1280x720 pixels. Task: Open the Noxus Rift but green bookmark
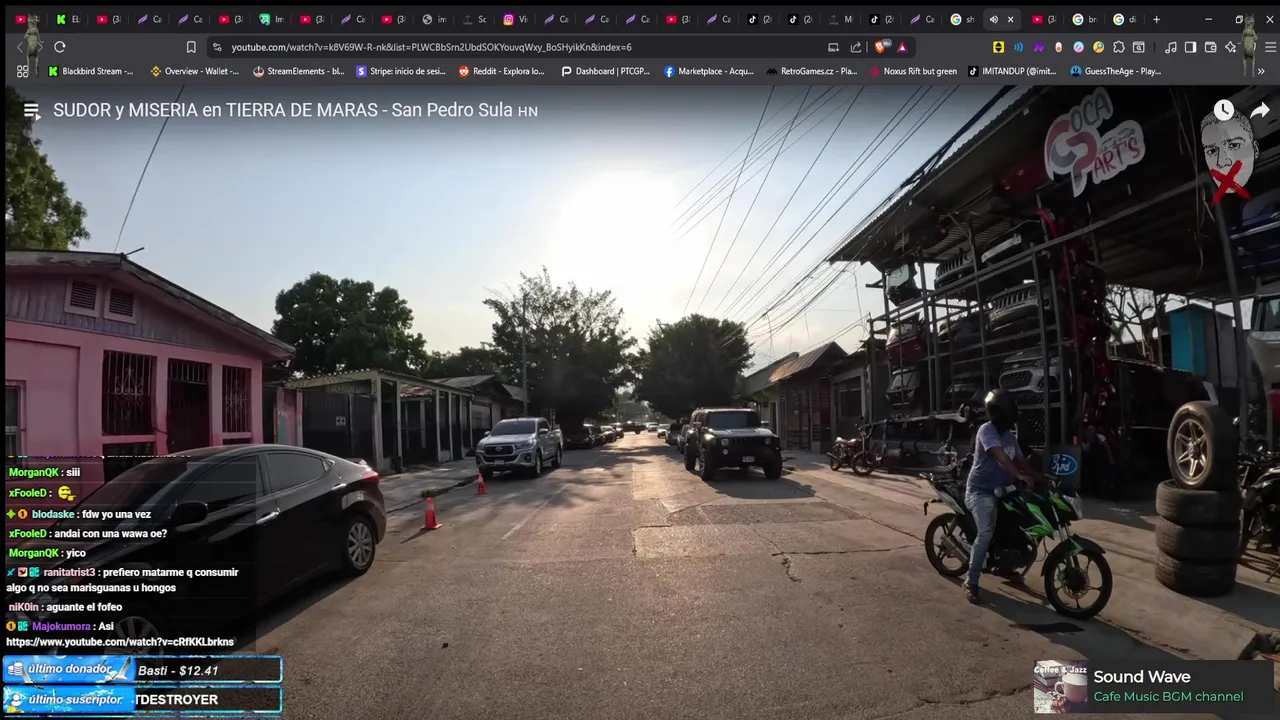(x=912, y=71)
